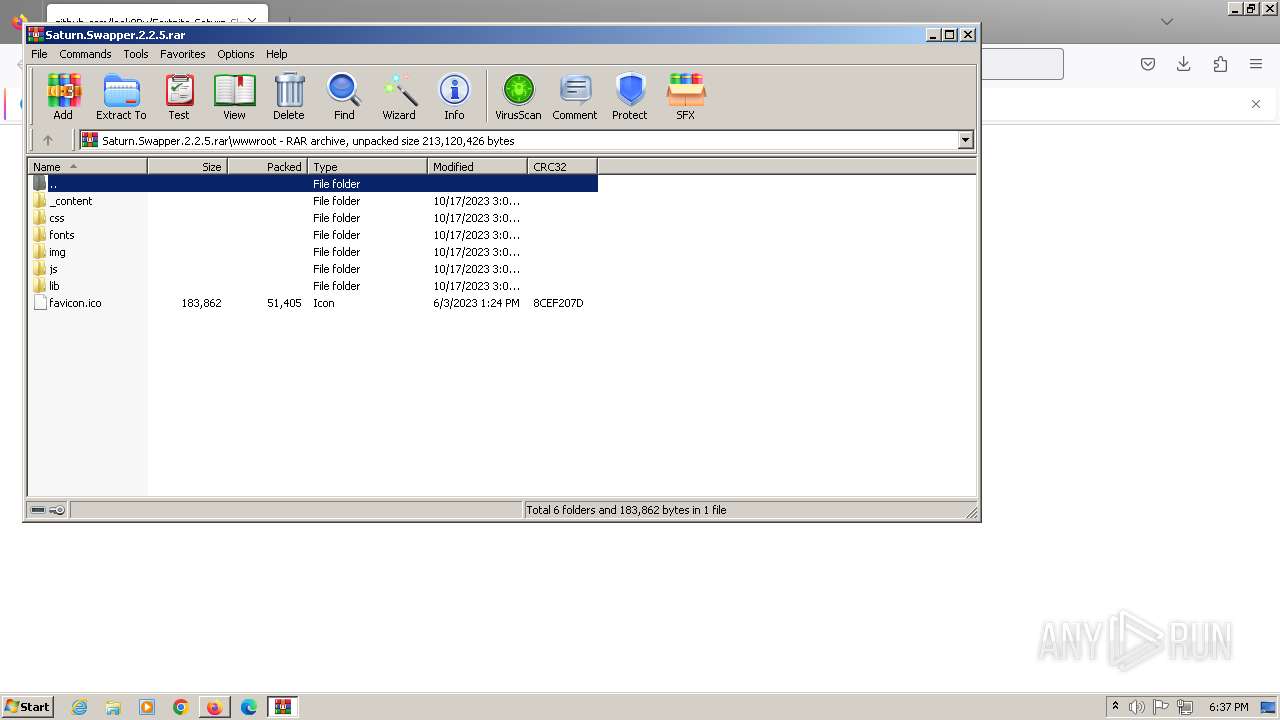This screenshot has width=1280, height=720.
Task: Click the 183,862 size value
Action: pos(201,303)
